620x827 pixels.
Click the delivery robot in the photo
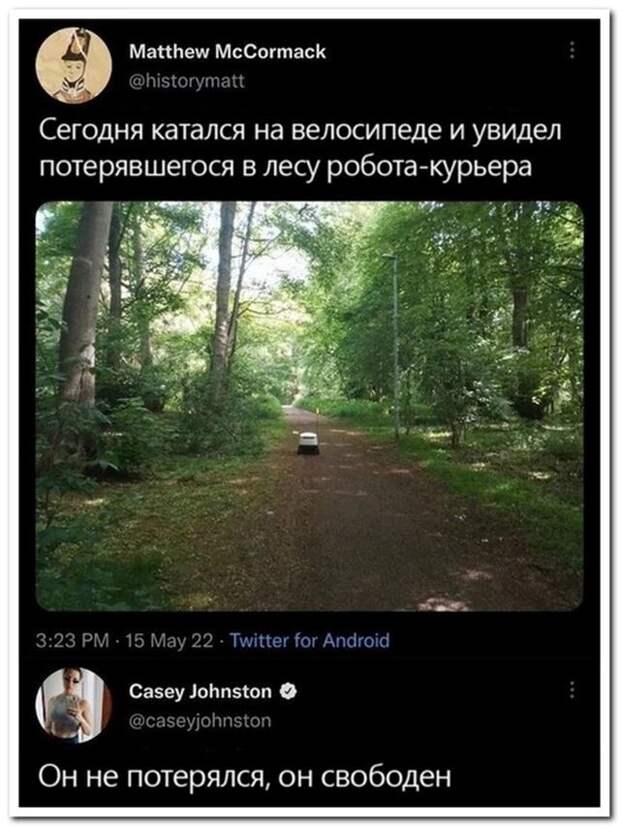click(308, 443)
